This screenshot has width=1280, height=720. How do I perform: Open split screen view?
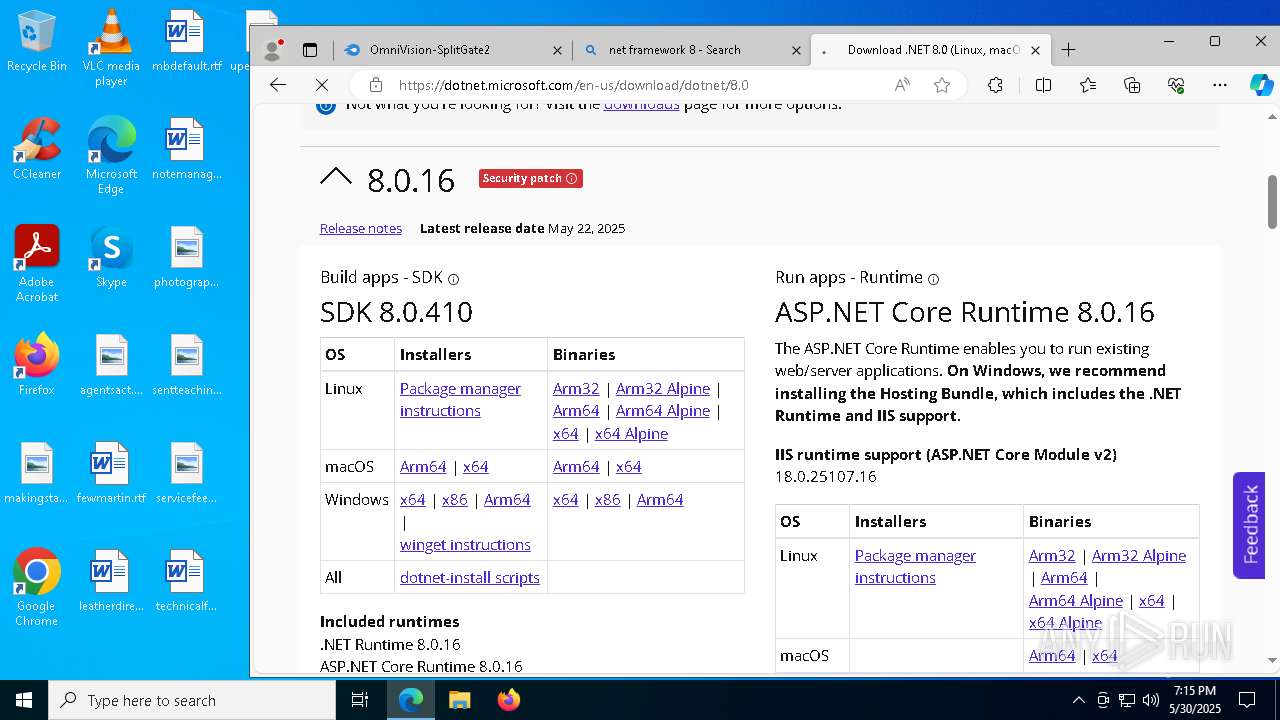coord(1043,85)
